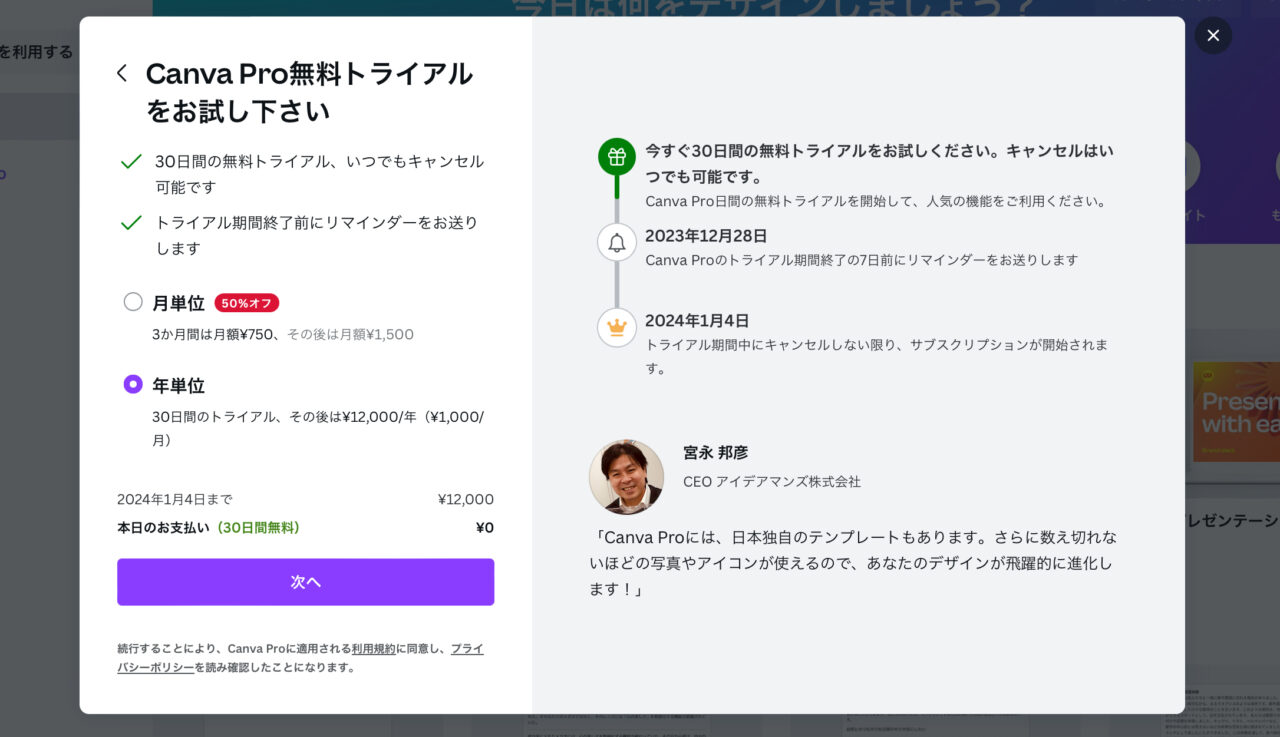Click the bell reminder icon on the timeline
Screen dimensions: 1280x737
coord(616,242)
